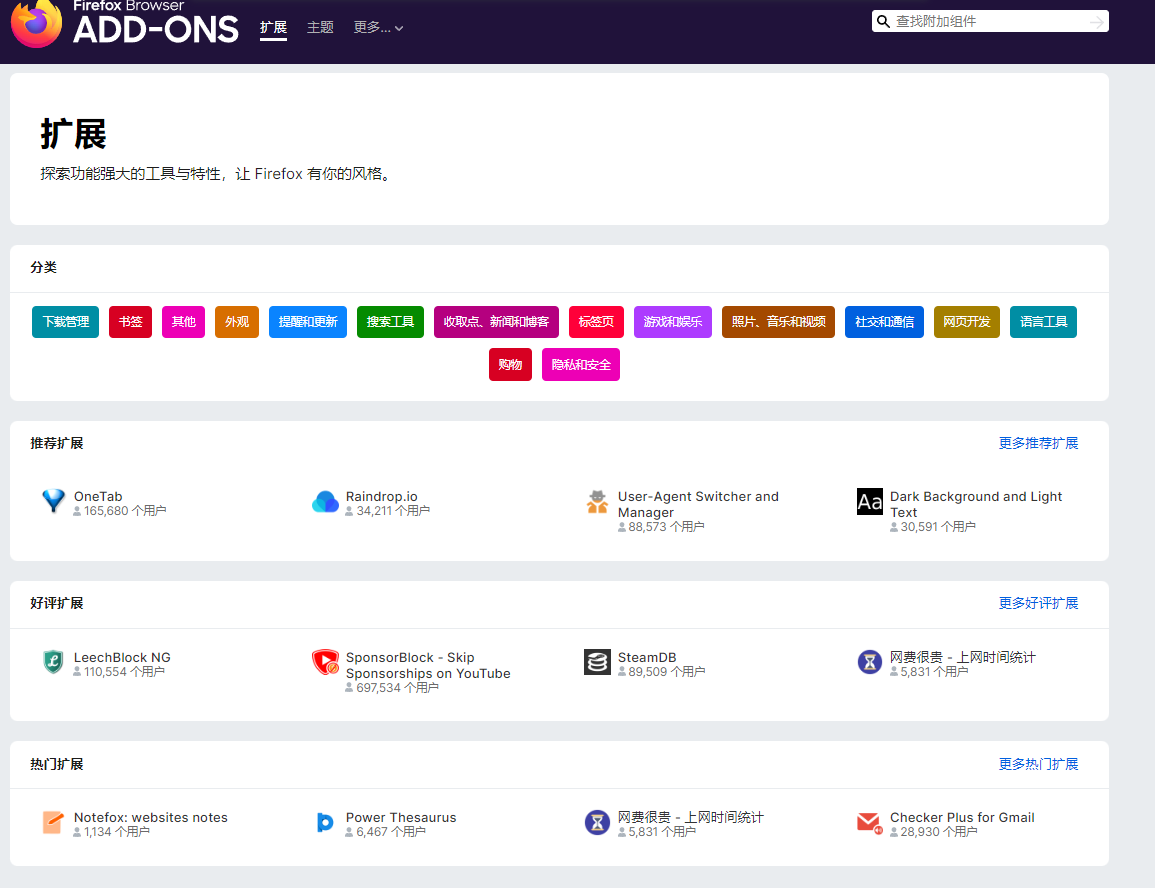
Task: Expand the 更多… dropdown menu
Action: click(x=378, y=28)
